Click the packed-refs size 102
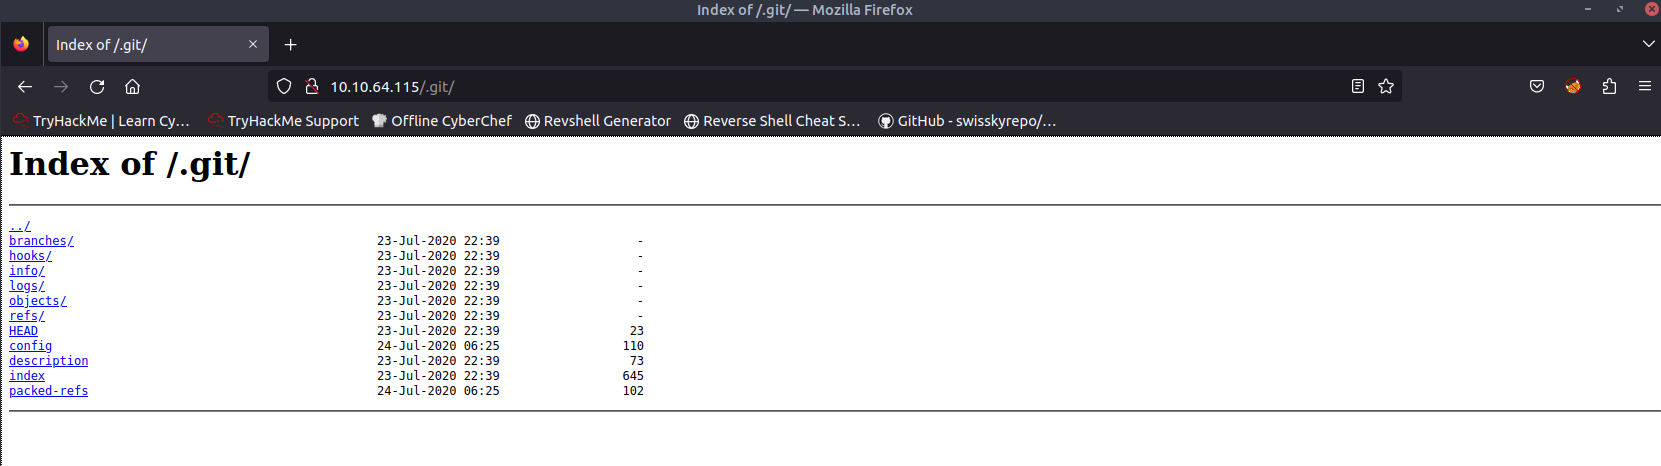 coord(633,391)
